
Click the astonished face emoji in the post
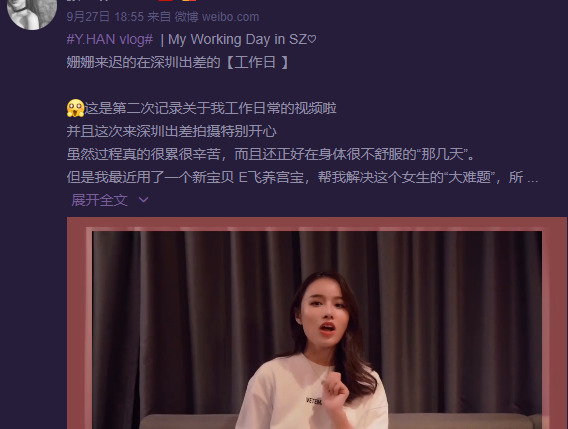(x=75, y=108)
